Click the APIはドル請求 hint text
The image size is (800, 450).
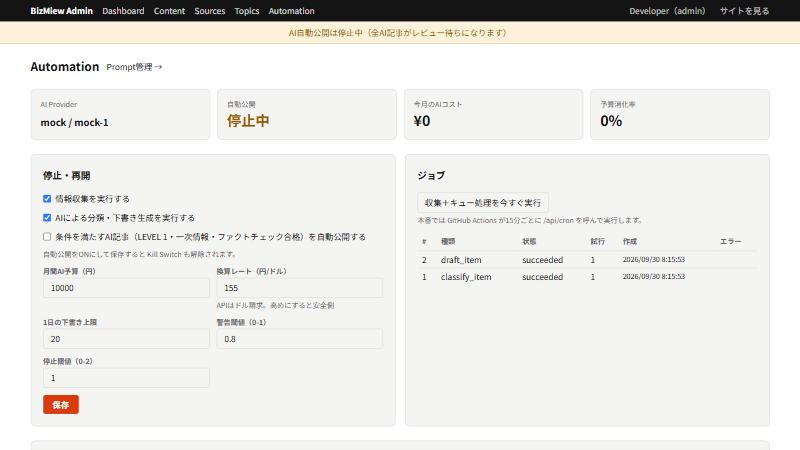276,305
